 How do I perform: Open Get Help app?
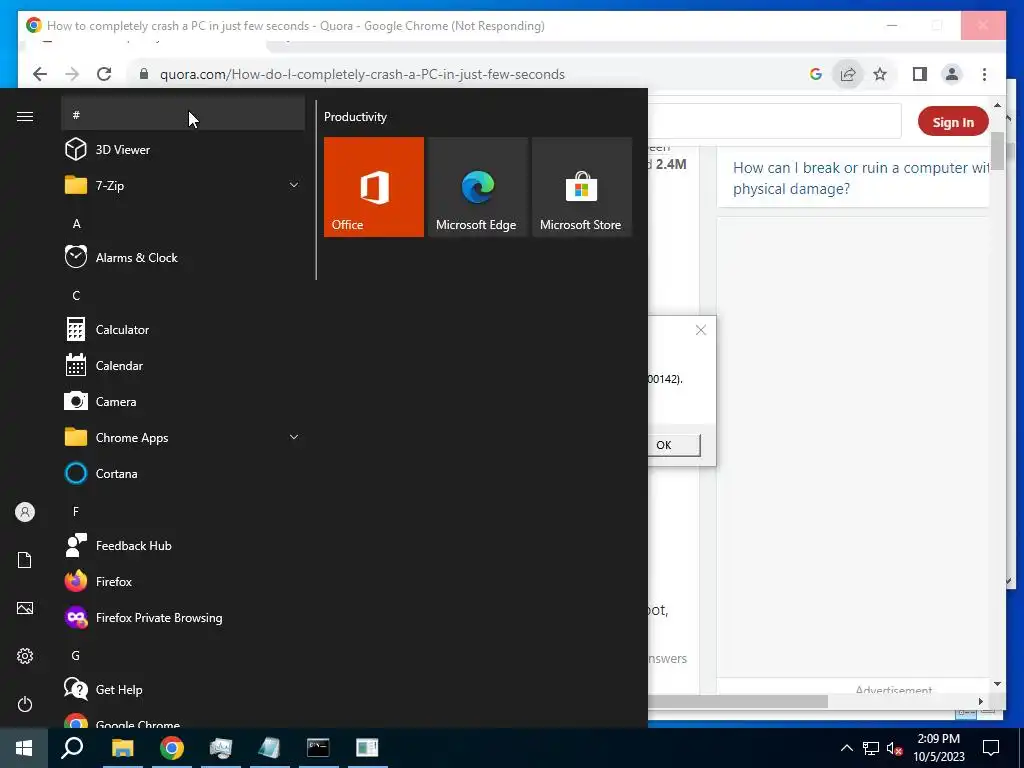coord(183,690)
